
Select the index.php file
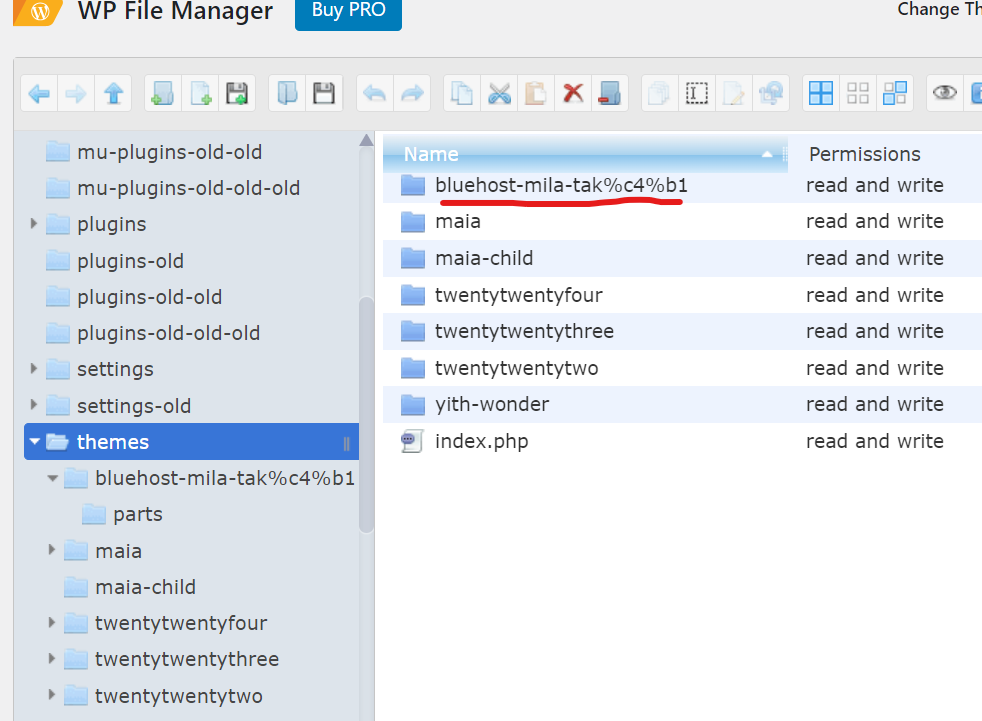(683, 441)
